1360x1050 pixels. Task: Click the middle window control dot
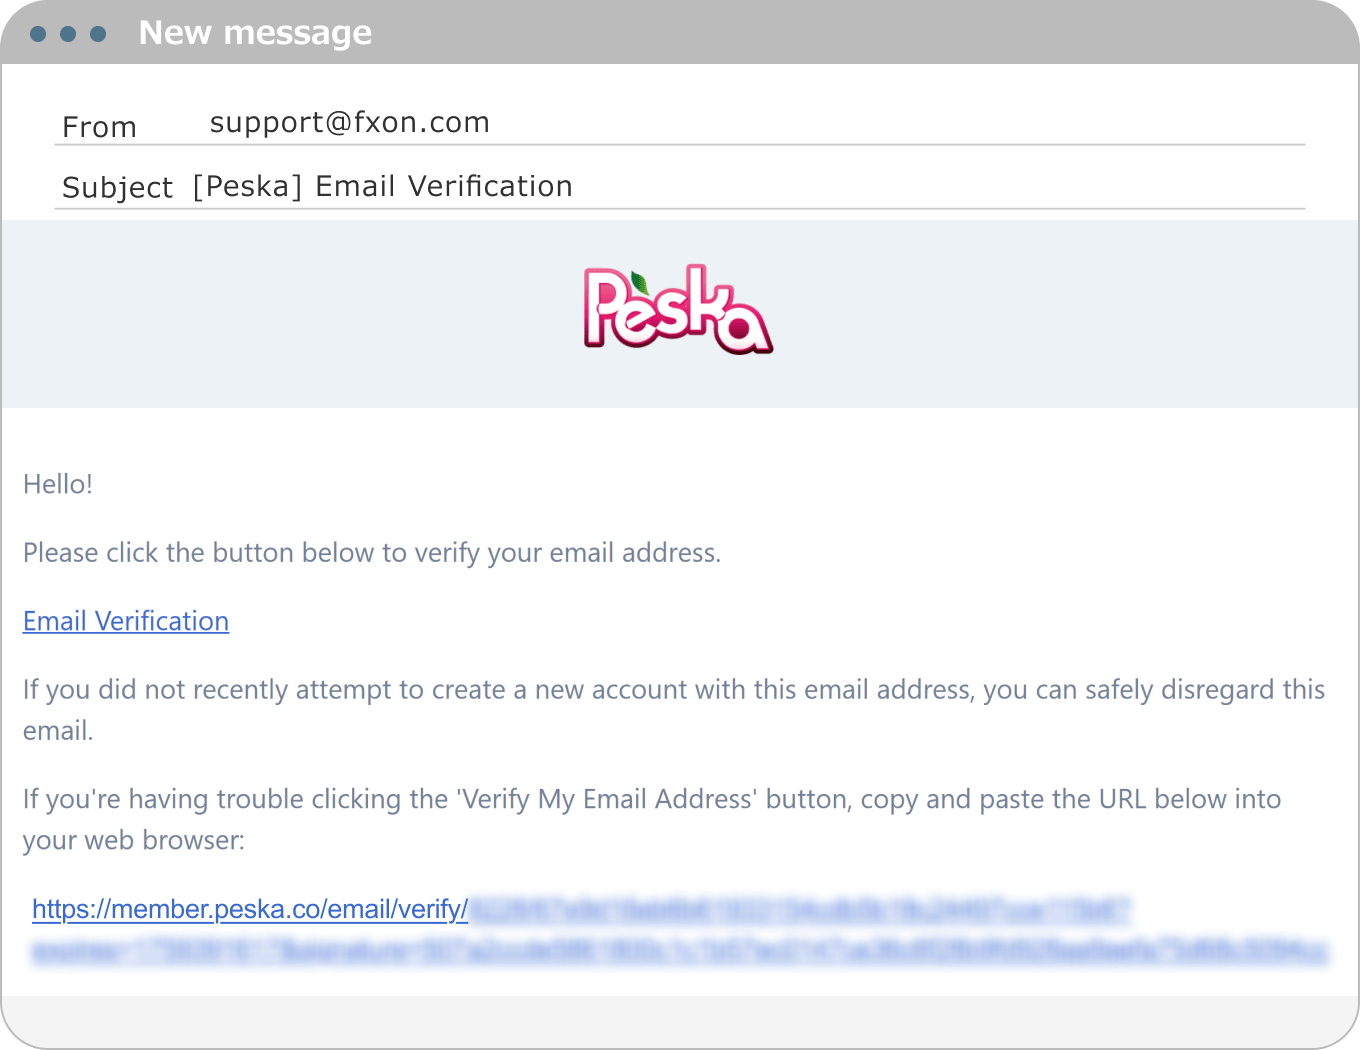click(x=68, y=34)
